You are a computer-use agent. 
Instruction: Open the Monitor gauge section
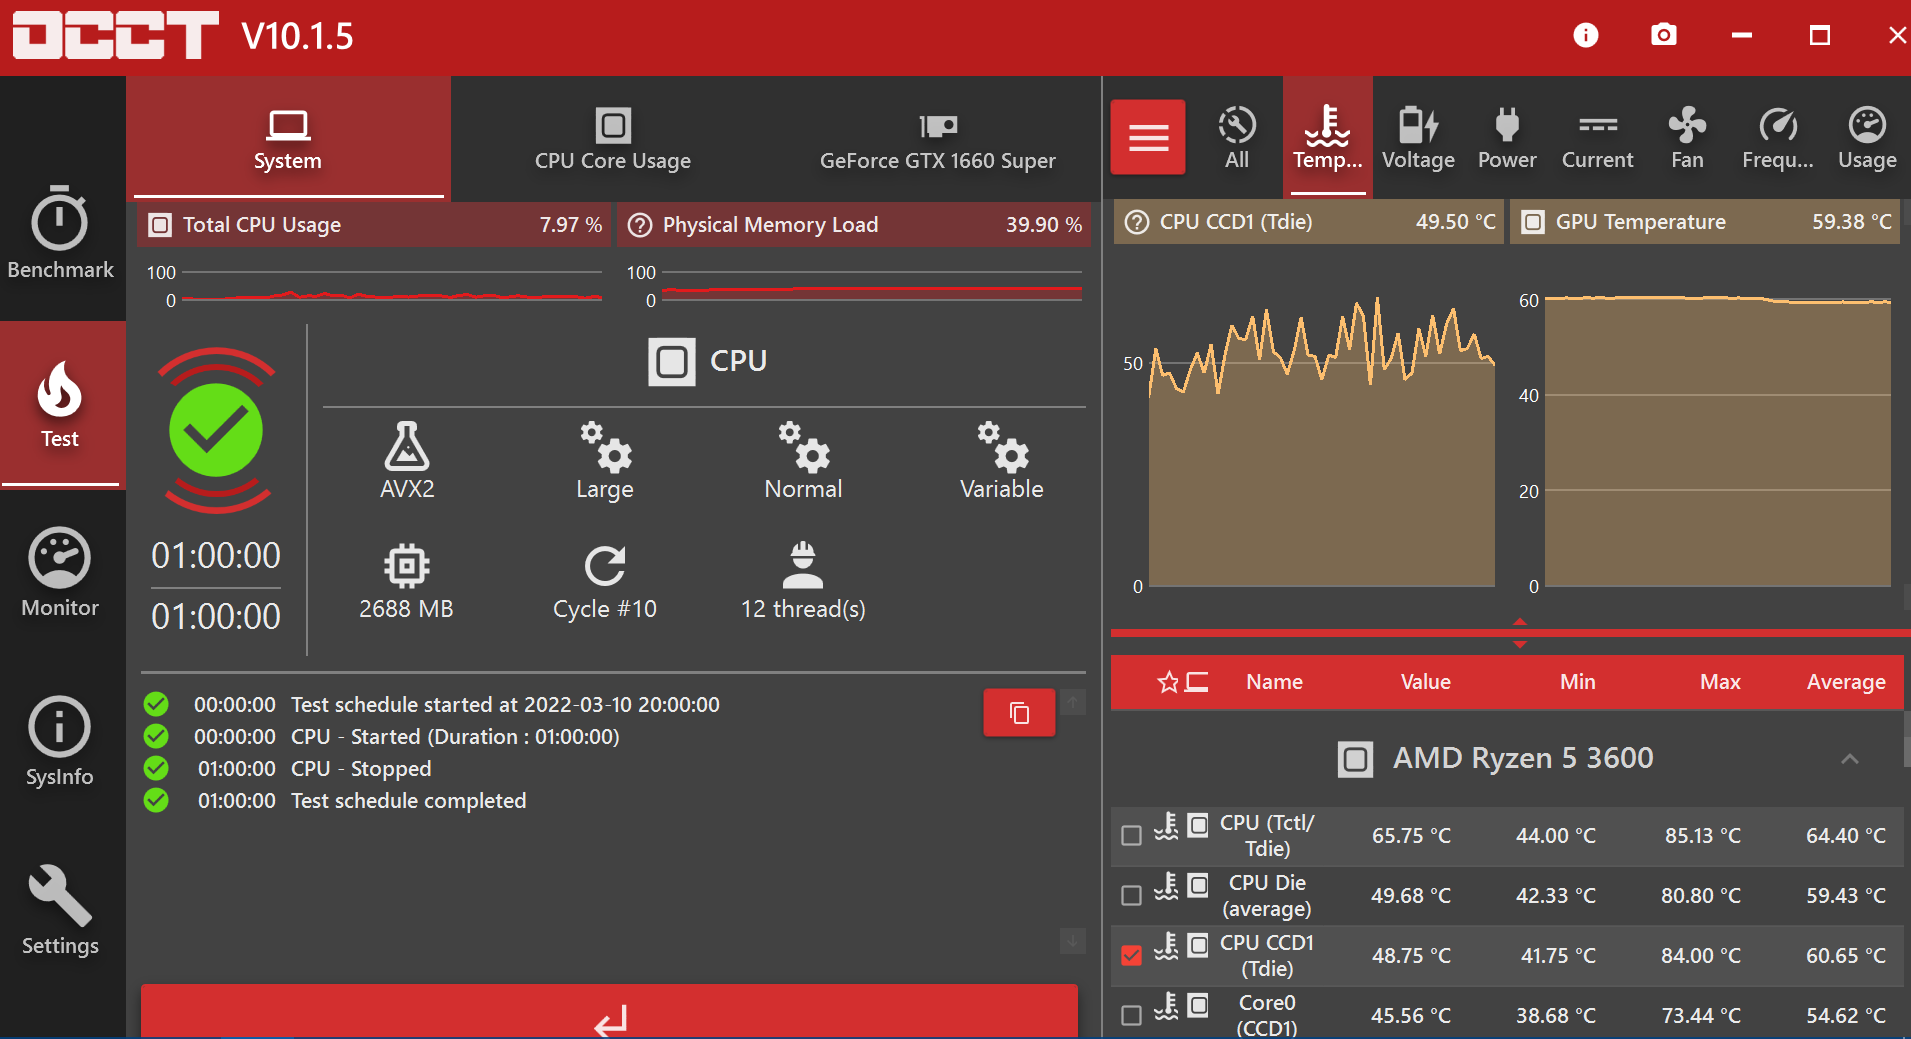tap(60, 572)
